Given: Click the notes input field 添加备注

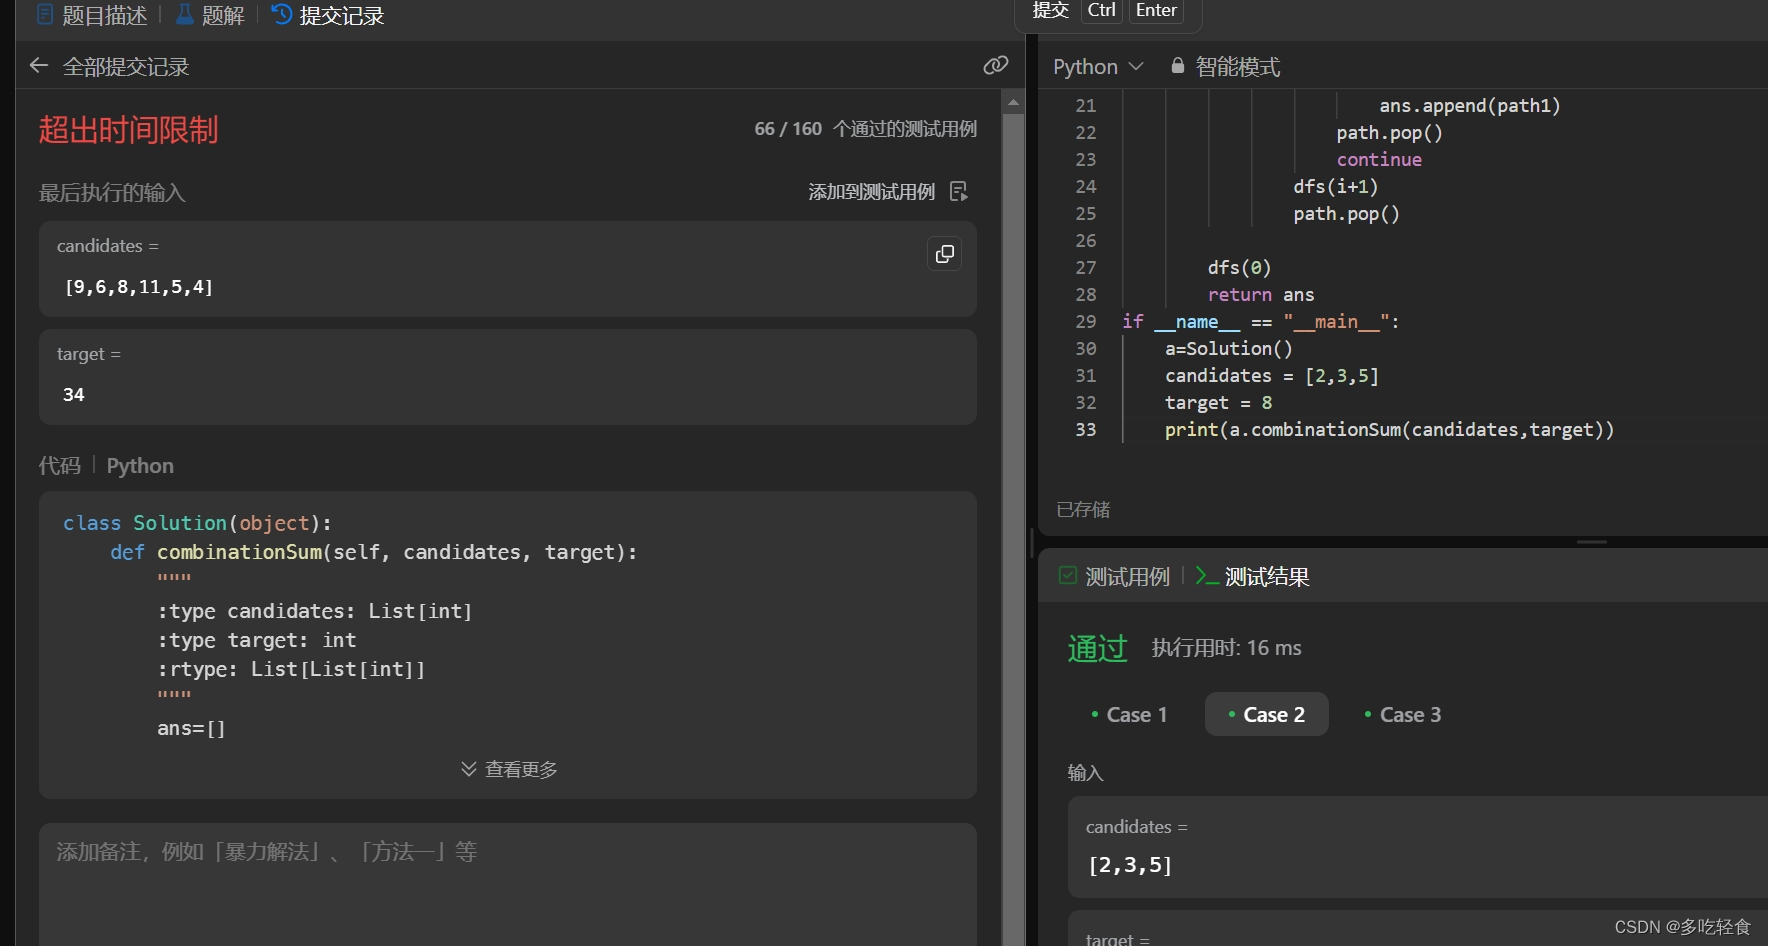Looking at the screenshot, I should pos(508,884).
